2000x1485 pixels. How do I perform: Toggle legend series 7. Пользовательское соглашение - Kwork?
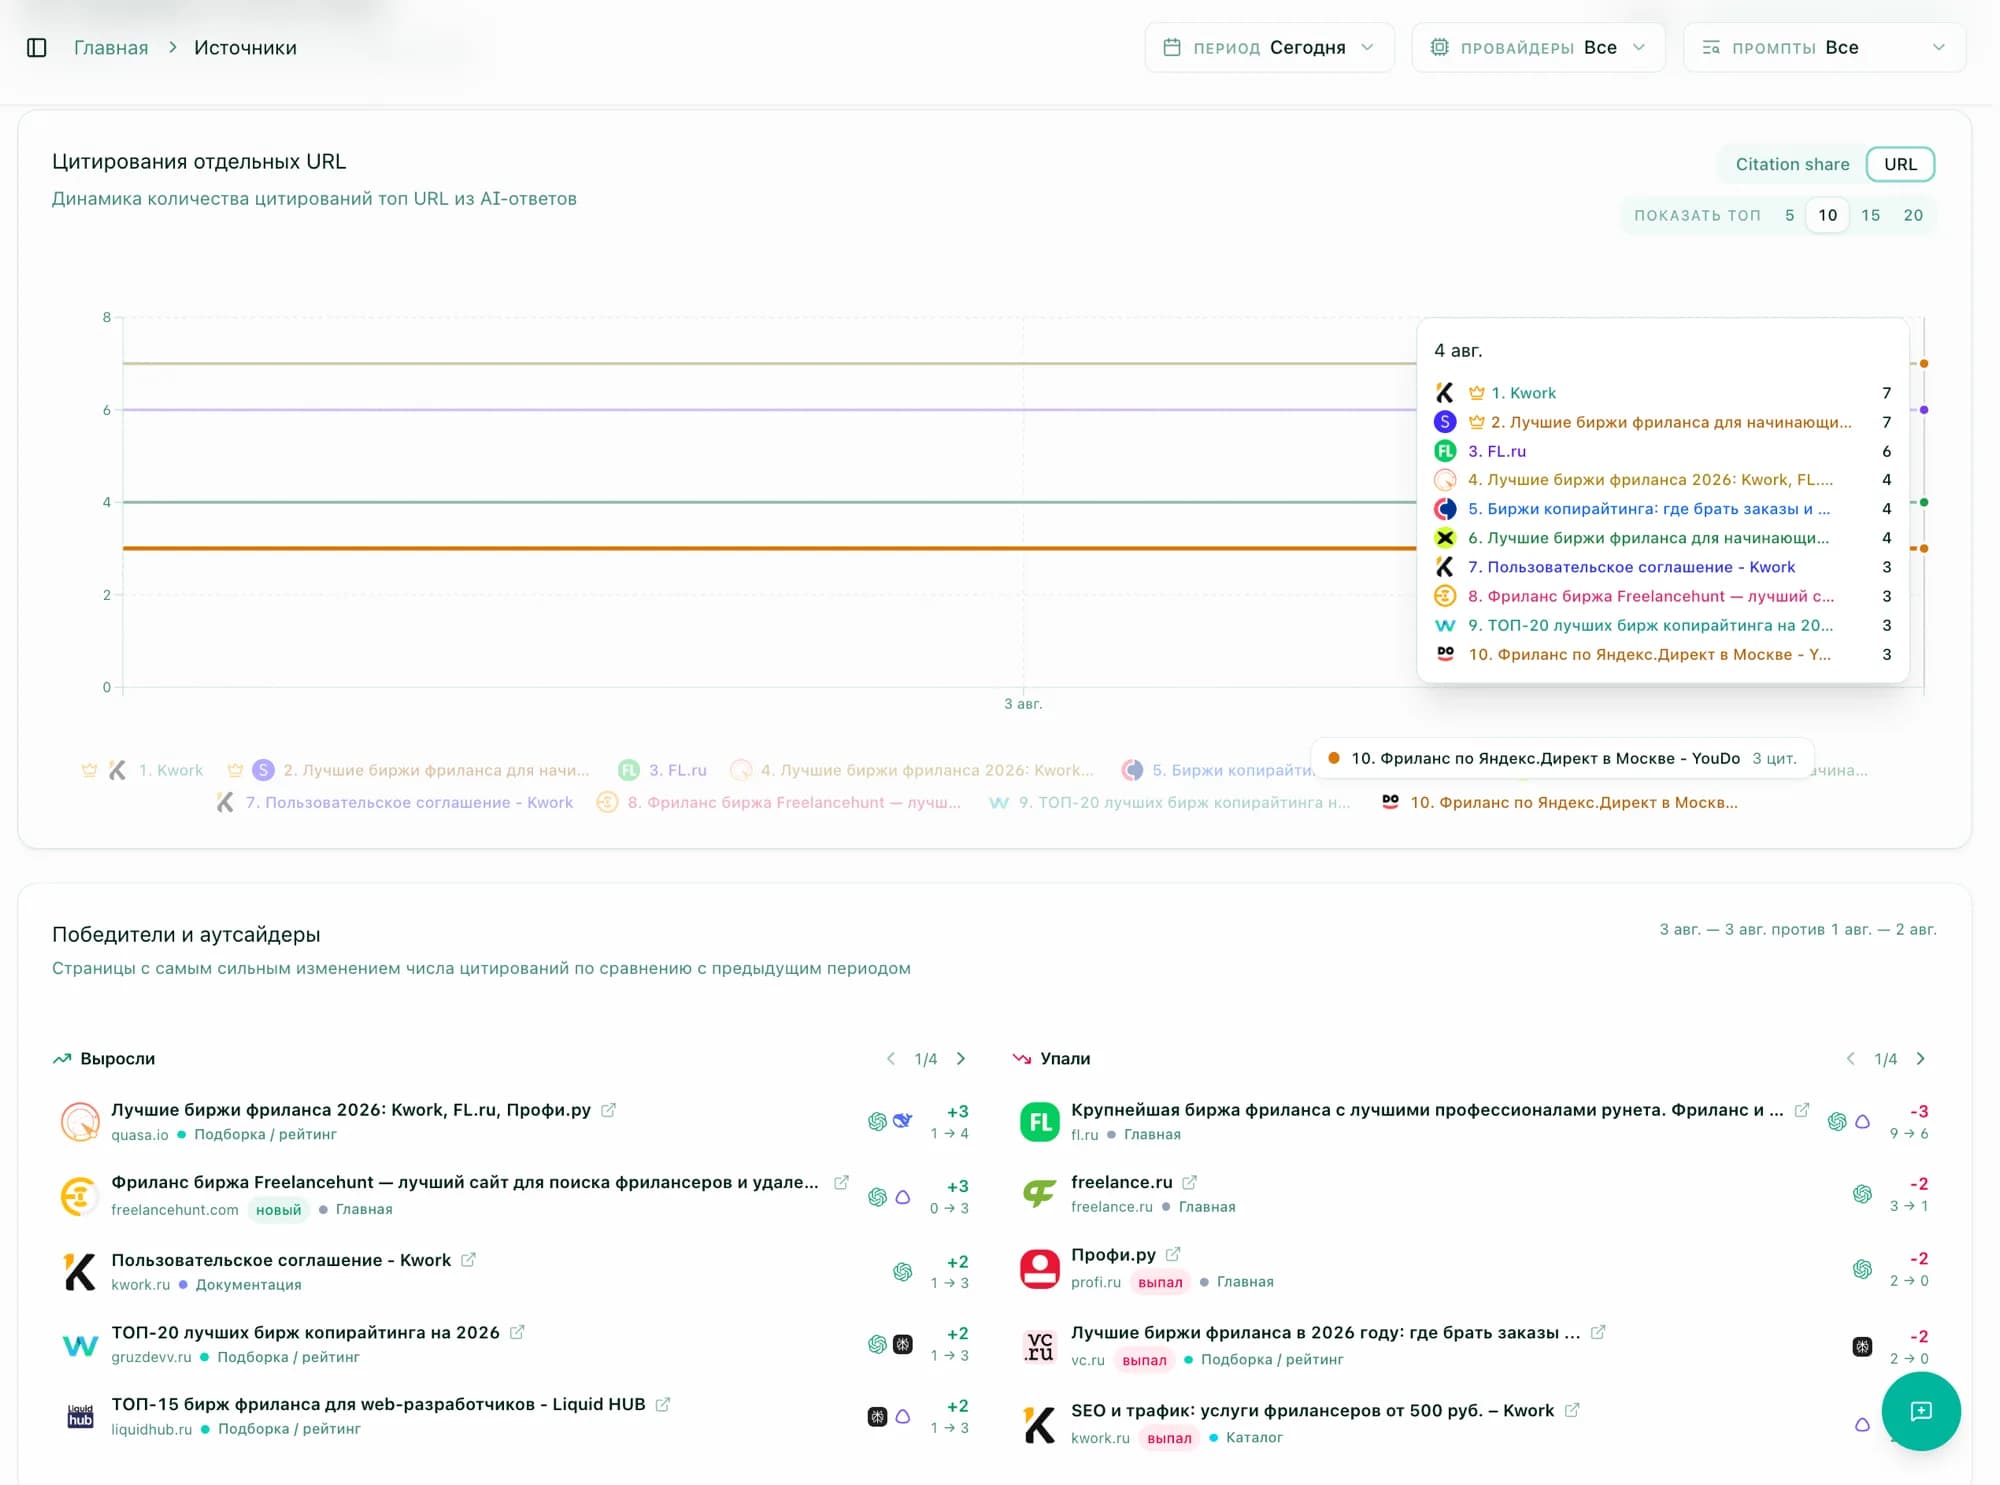[395, 802]
